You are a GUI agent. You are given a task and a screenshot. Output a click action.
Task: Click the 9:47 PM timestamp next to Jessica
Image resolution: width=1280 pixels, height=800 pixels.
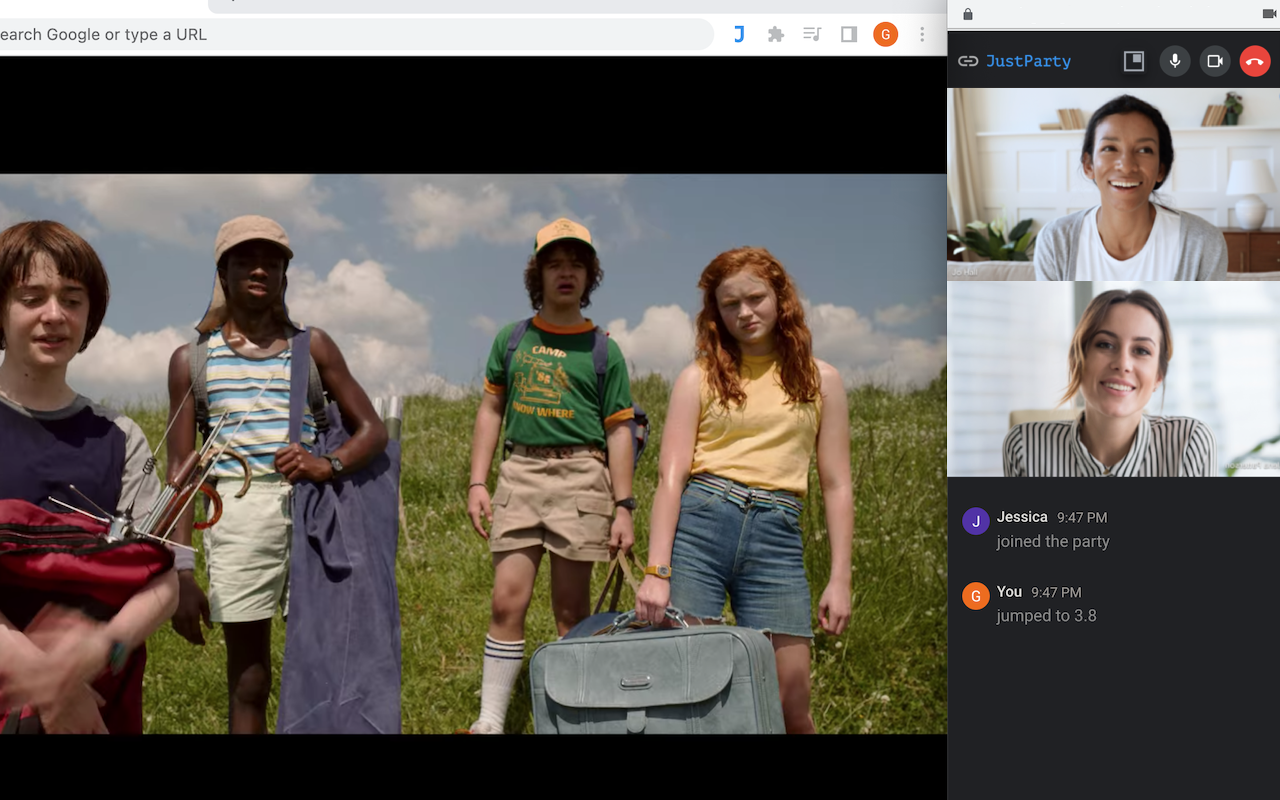coord(1082,517)
